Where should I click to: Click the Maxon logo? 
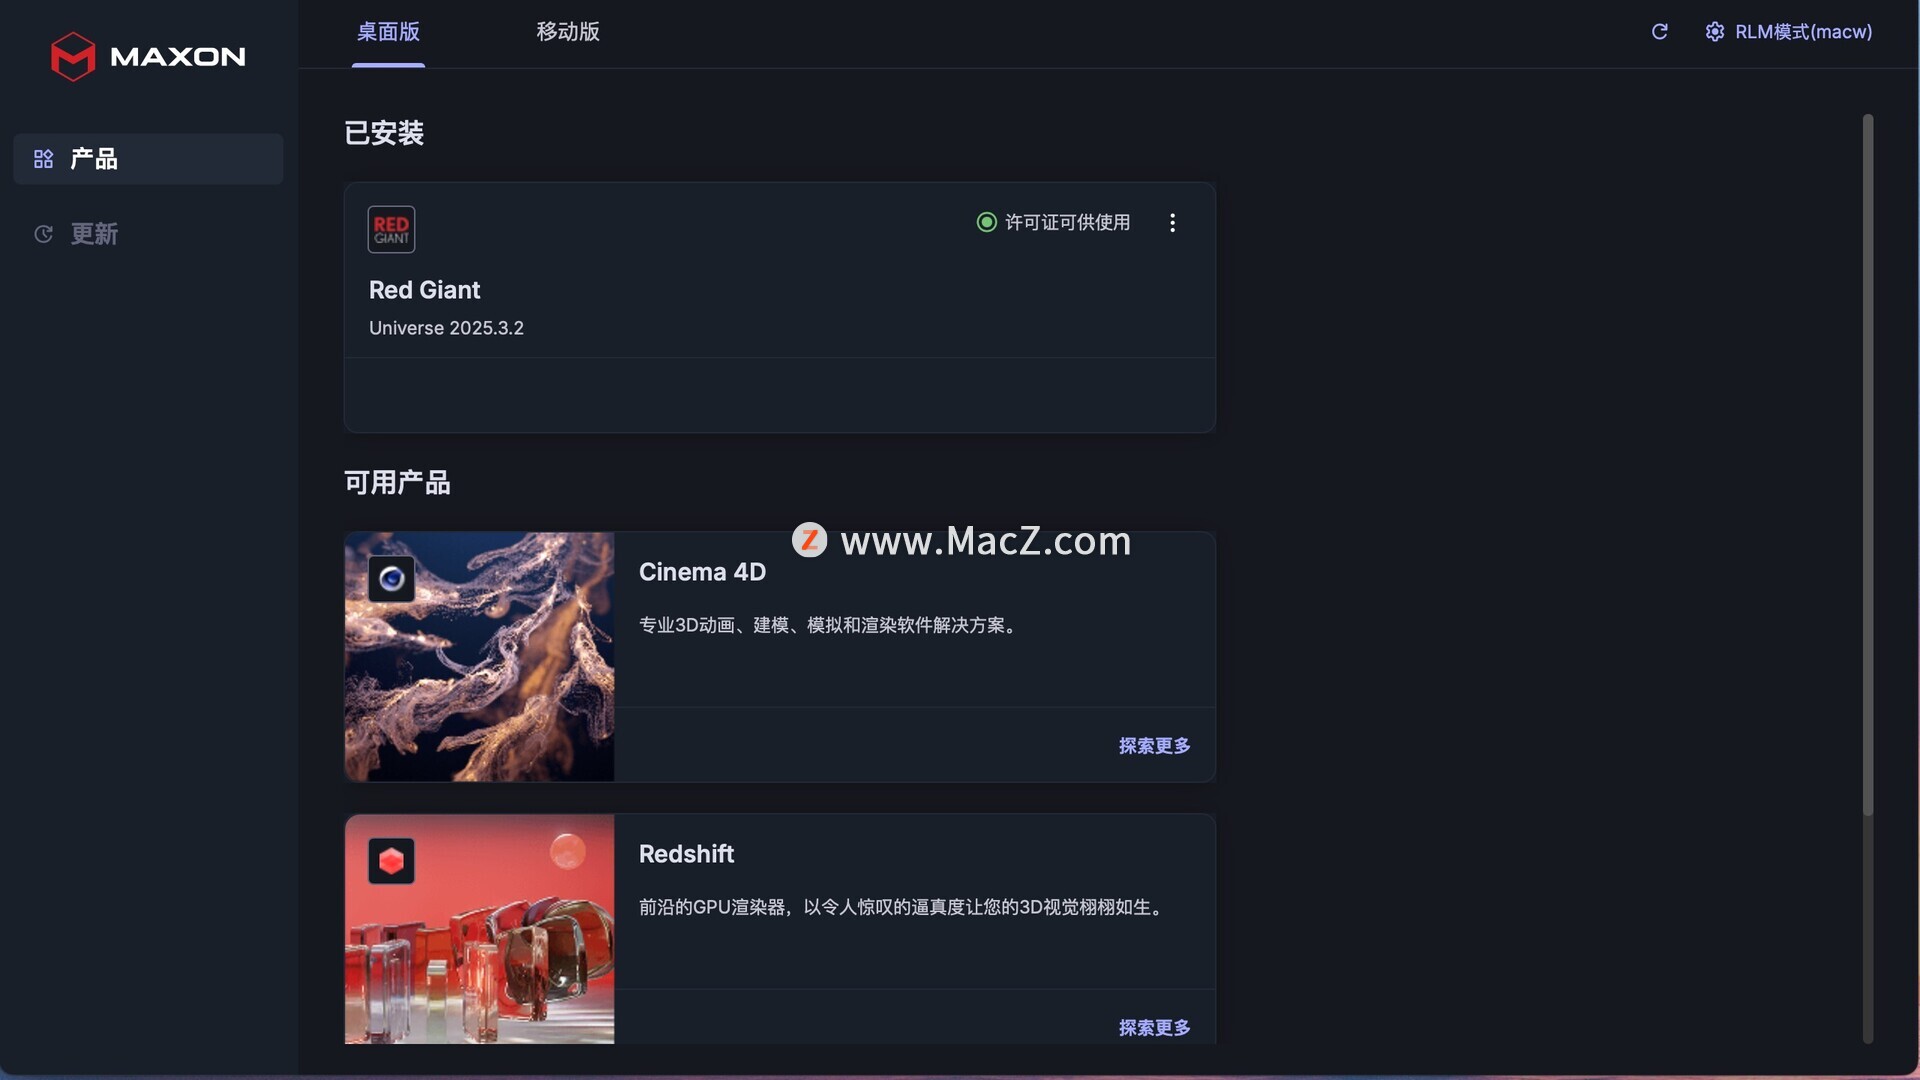click(x=148, y=56)
